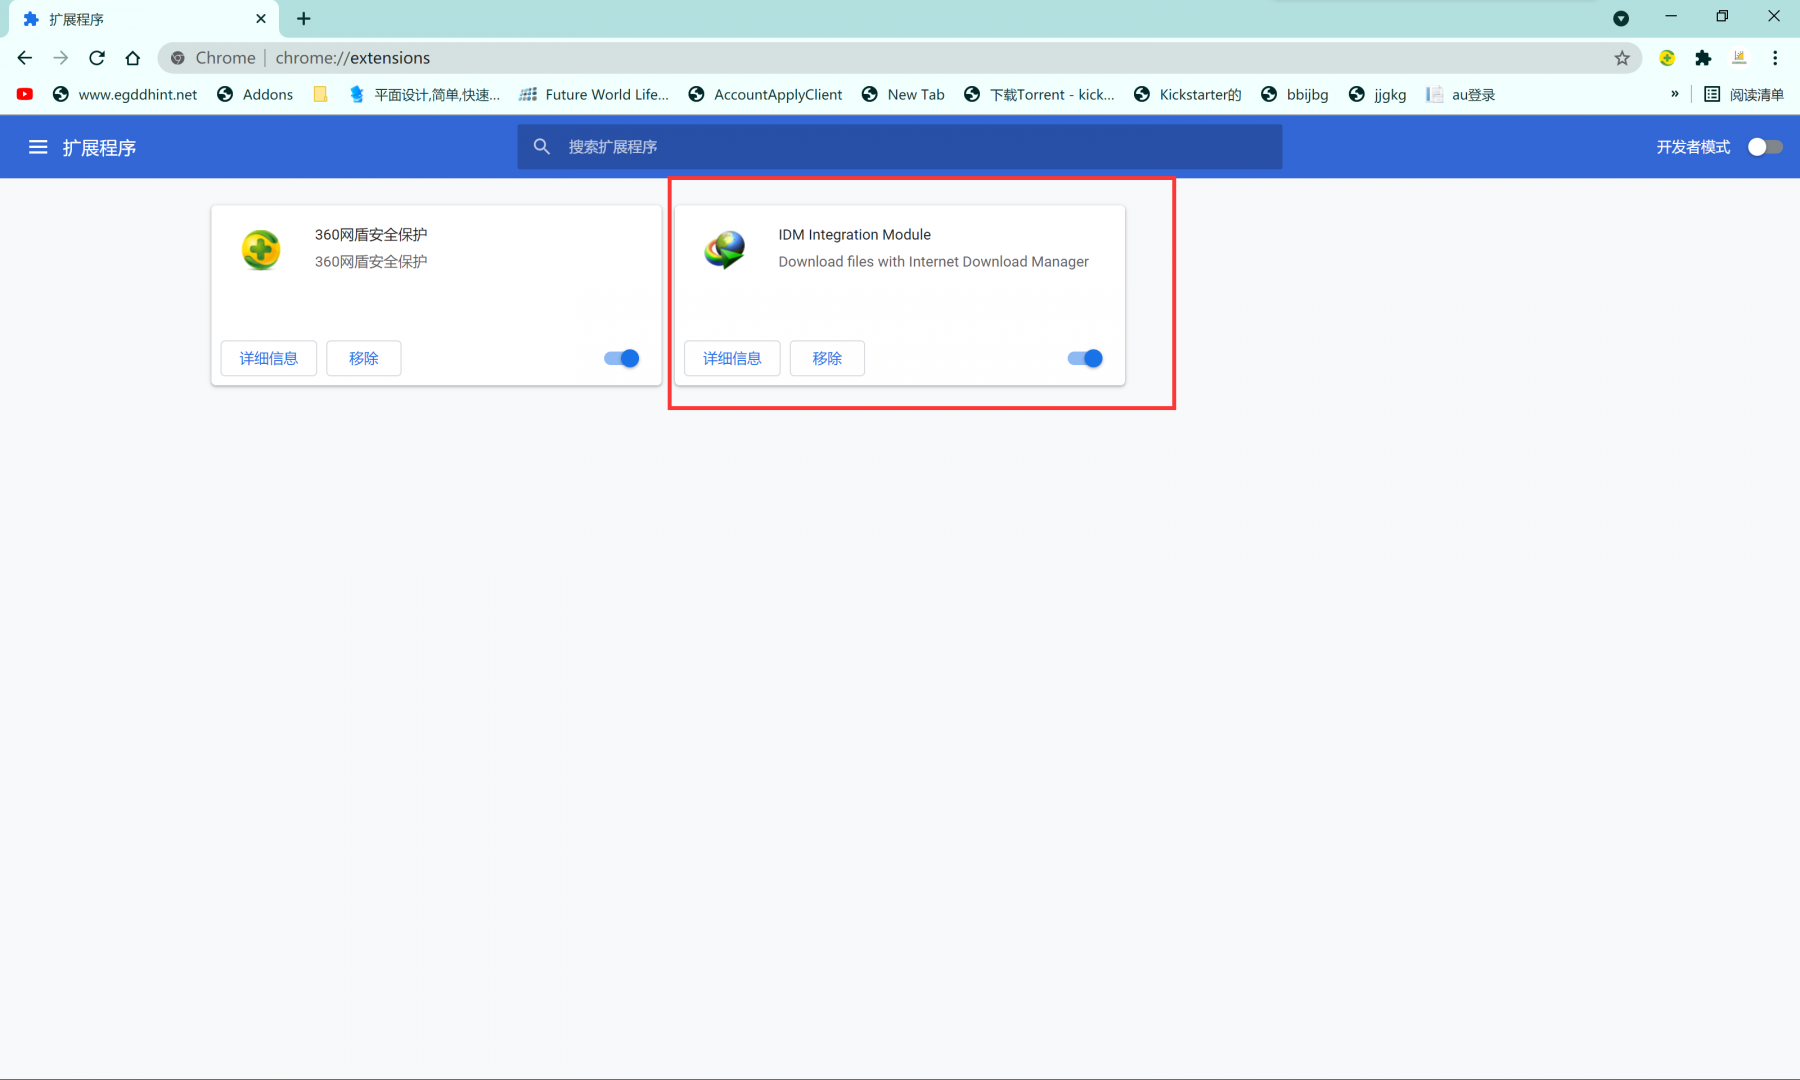
Task: Open the Kickstarter的 bookmark
Action: [x=1187, y=94]
